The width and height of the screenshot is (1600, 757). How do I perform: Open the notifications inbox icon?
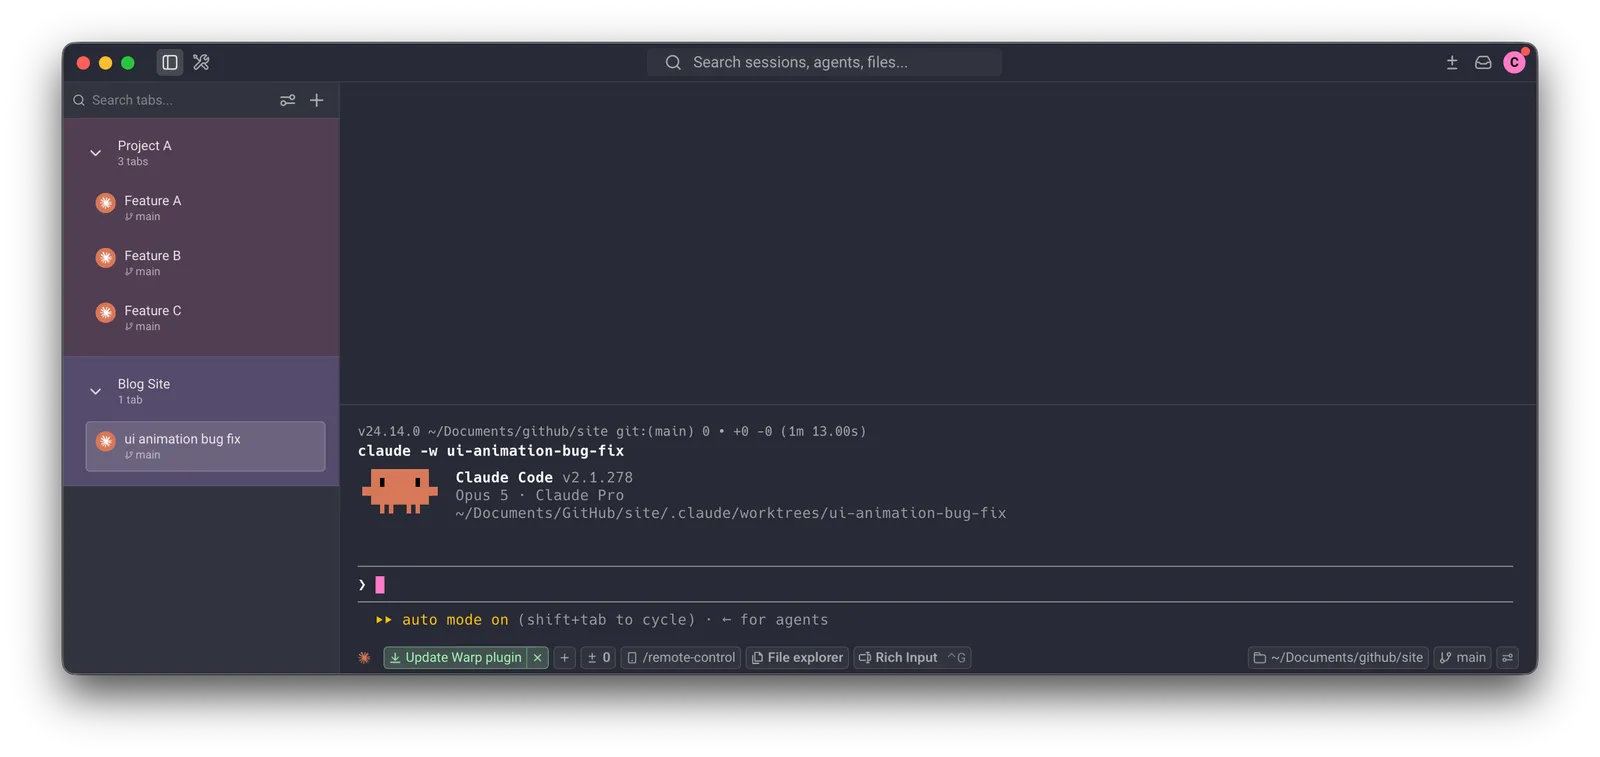(x=1483, y=62)
